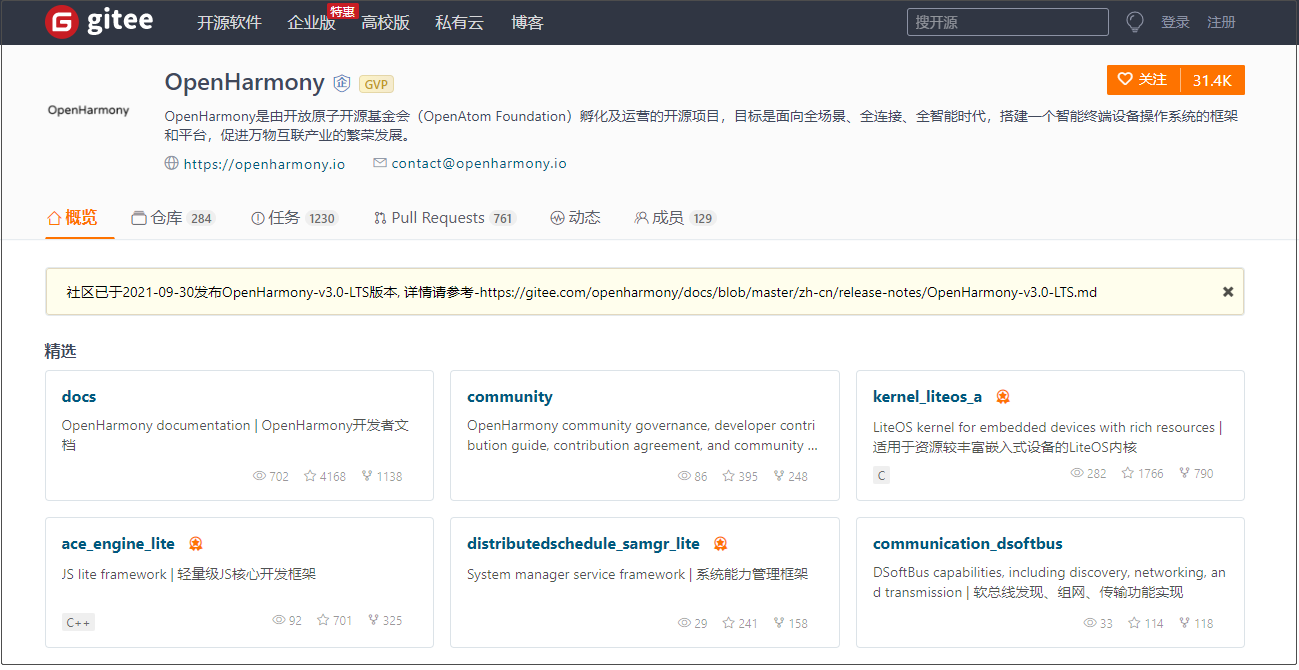Click the star icon on docs card
The height and width of the screenshot is (670, 1299).
tap(310, 476)
